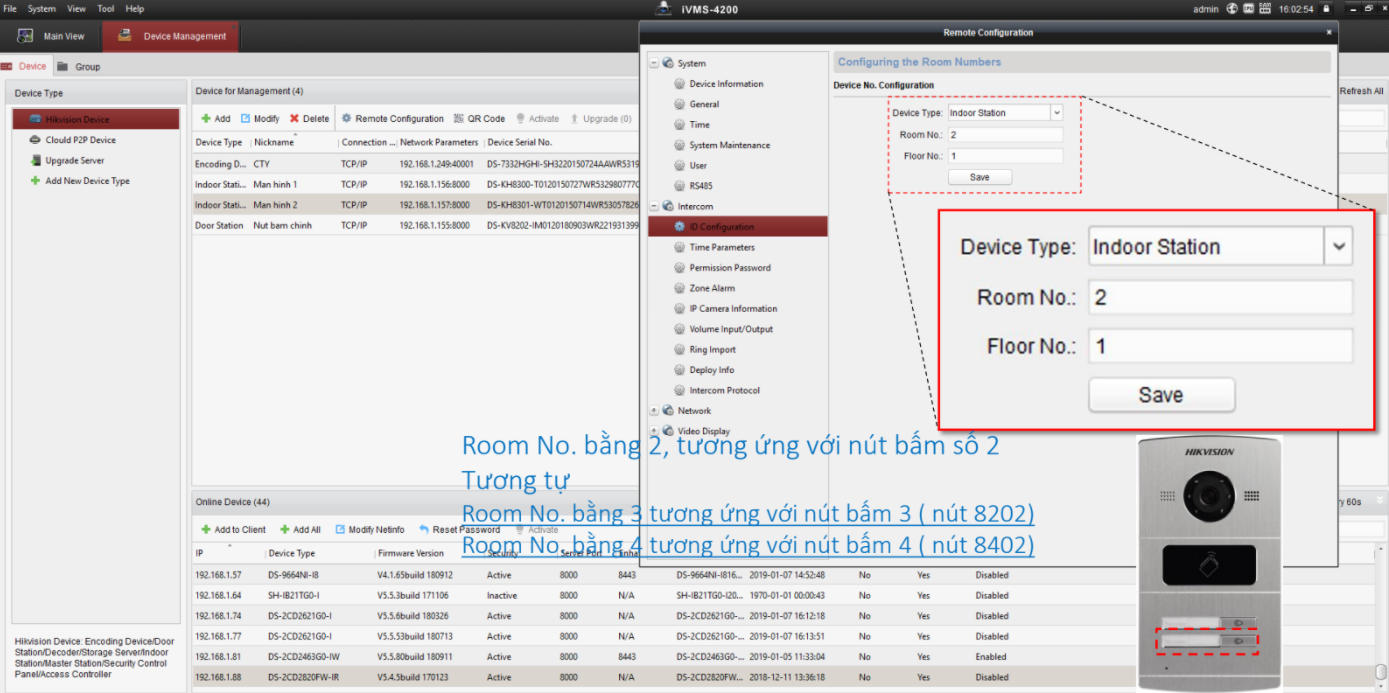Collapse the System tree node
This screenshot has width=1389, height=693.
[654, 63]
